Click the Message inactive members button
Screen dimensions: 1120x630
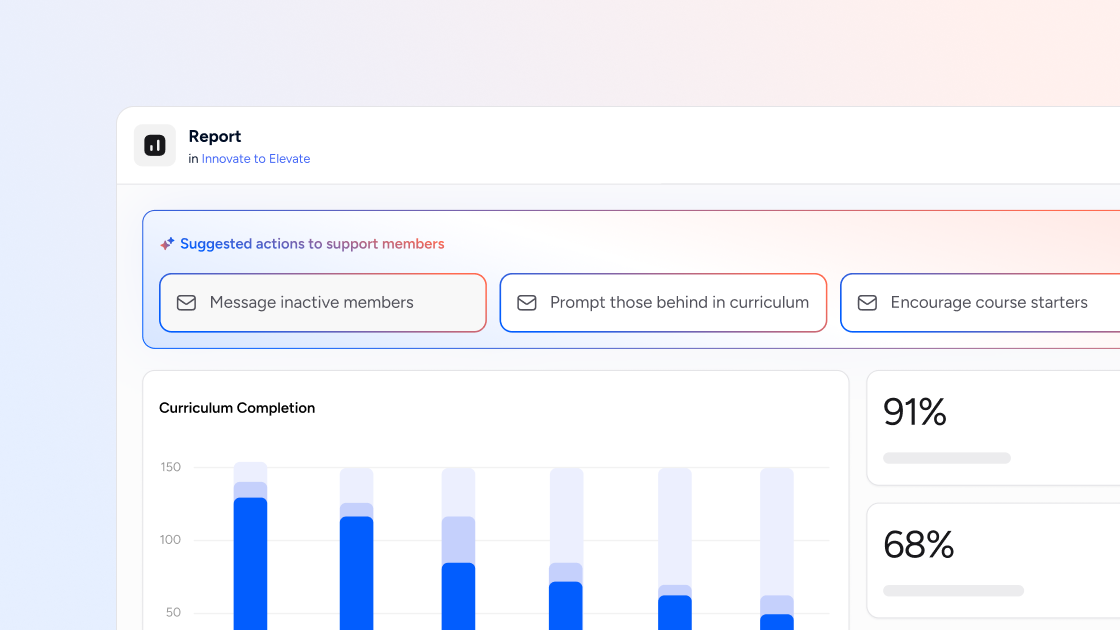(323, 303)
